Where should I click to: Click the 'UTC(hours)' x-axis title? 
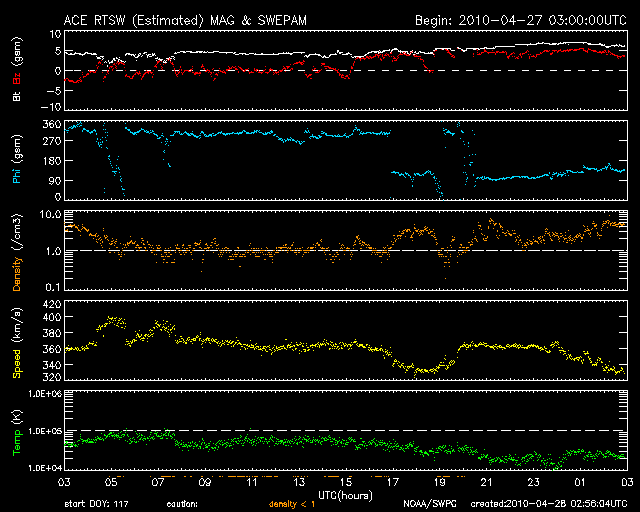[x=345, y=496]
